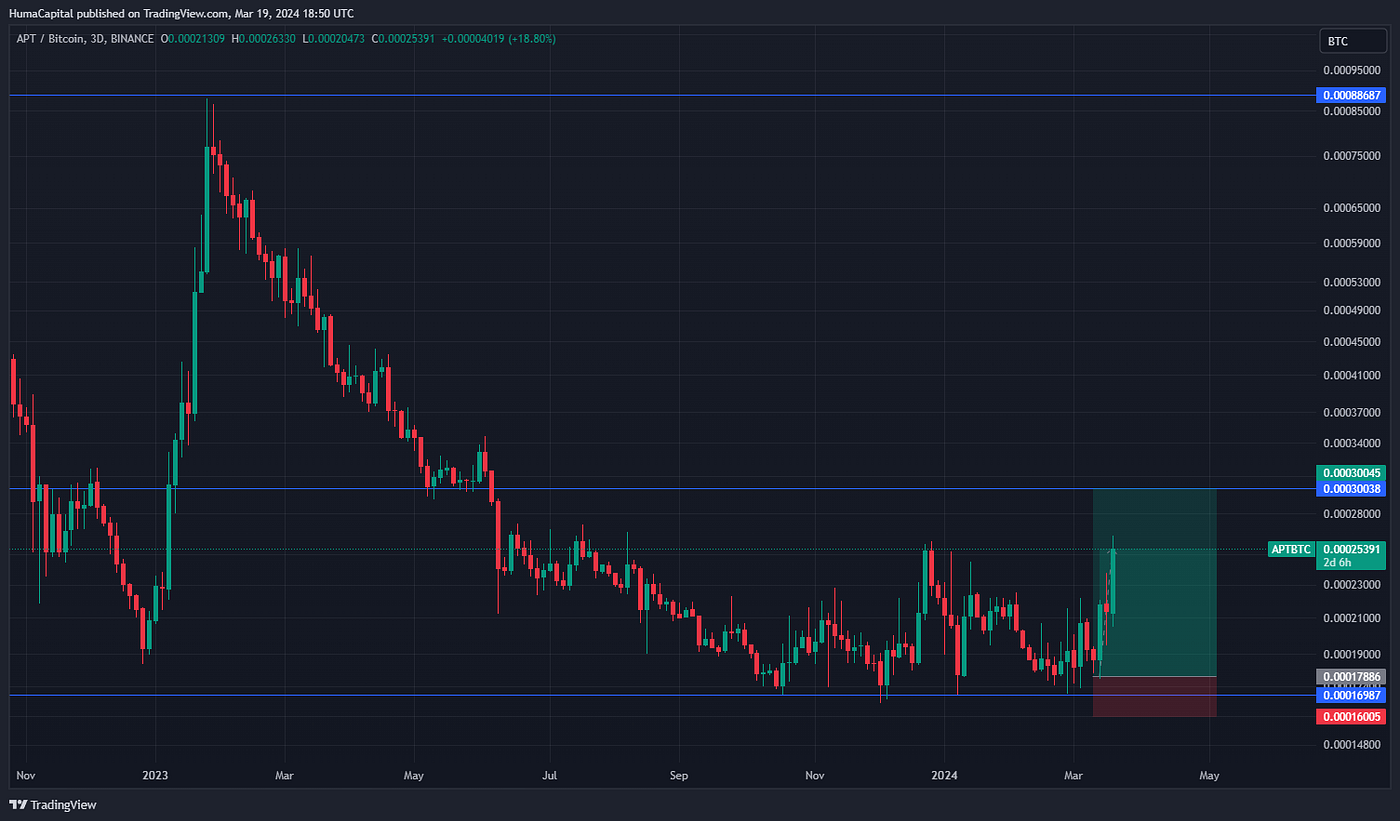The height and width of the screenshot is (821, 1400).
Task: Click the 0.00041000 price axis label
Action: tap(1352, 375)
